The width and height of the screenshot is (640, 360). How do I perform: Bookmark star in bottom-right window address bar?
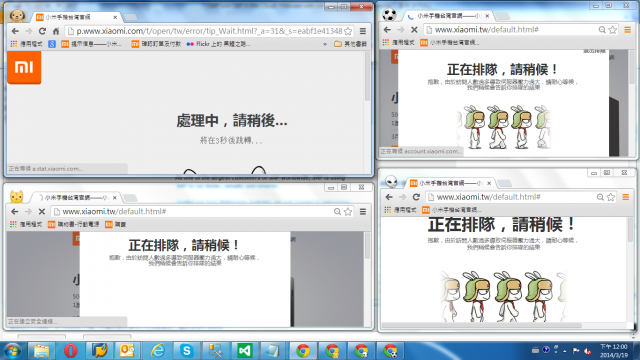click(x=611, y=197)
